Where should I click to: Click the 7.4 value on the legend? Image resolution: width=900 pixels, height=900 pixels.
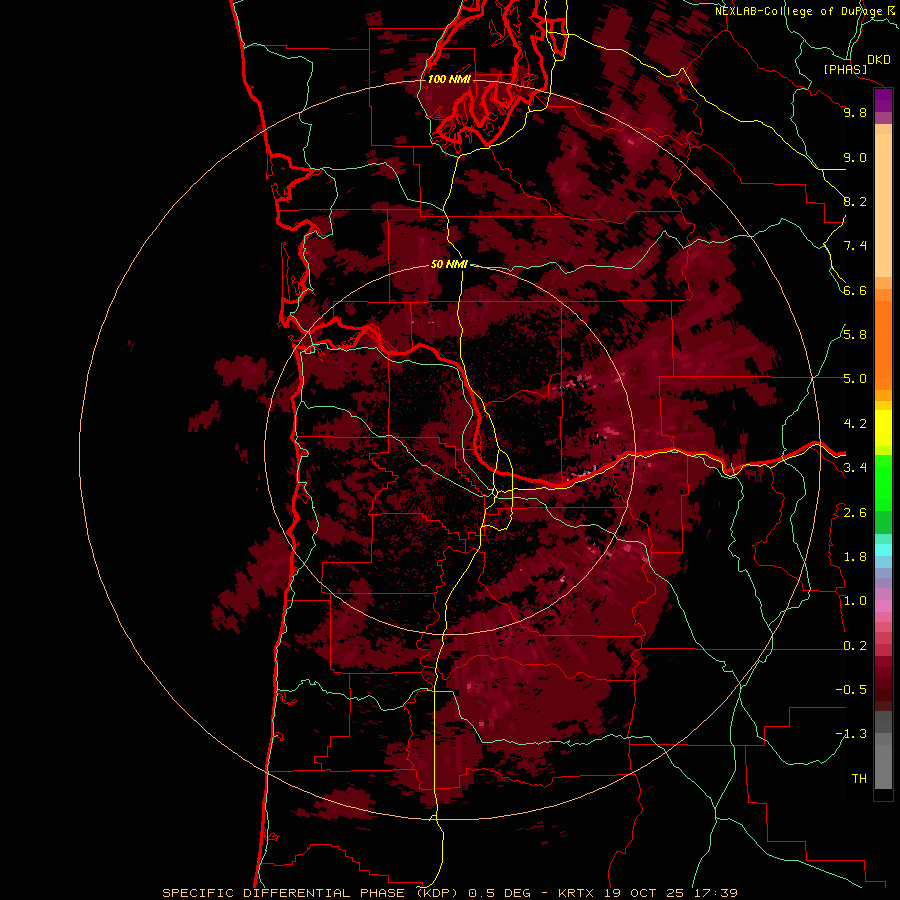pyautogui.click(x=855, y=246)
